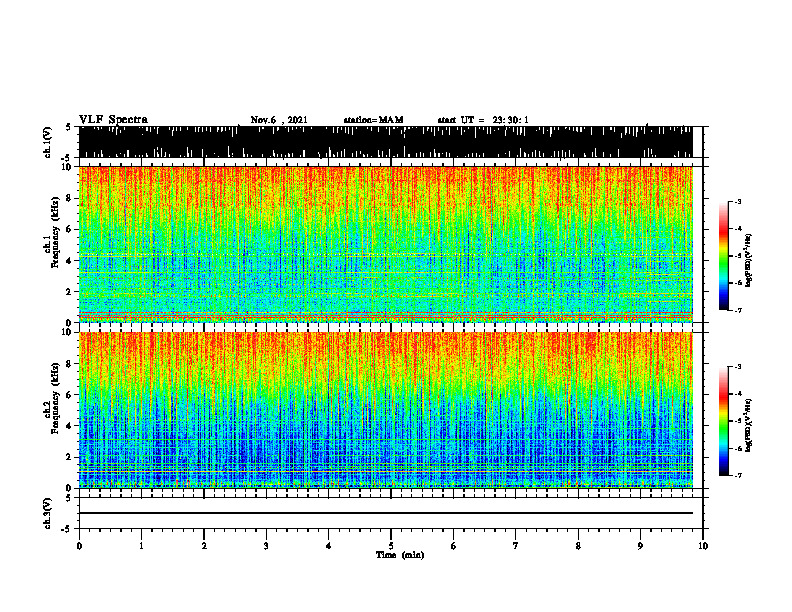The image size is (792, 612).
Task: Click time axis tick label "1"
Action: tap(141, 546)
